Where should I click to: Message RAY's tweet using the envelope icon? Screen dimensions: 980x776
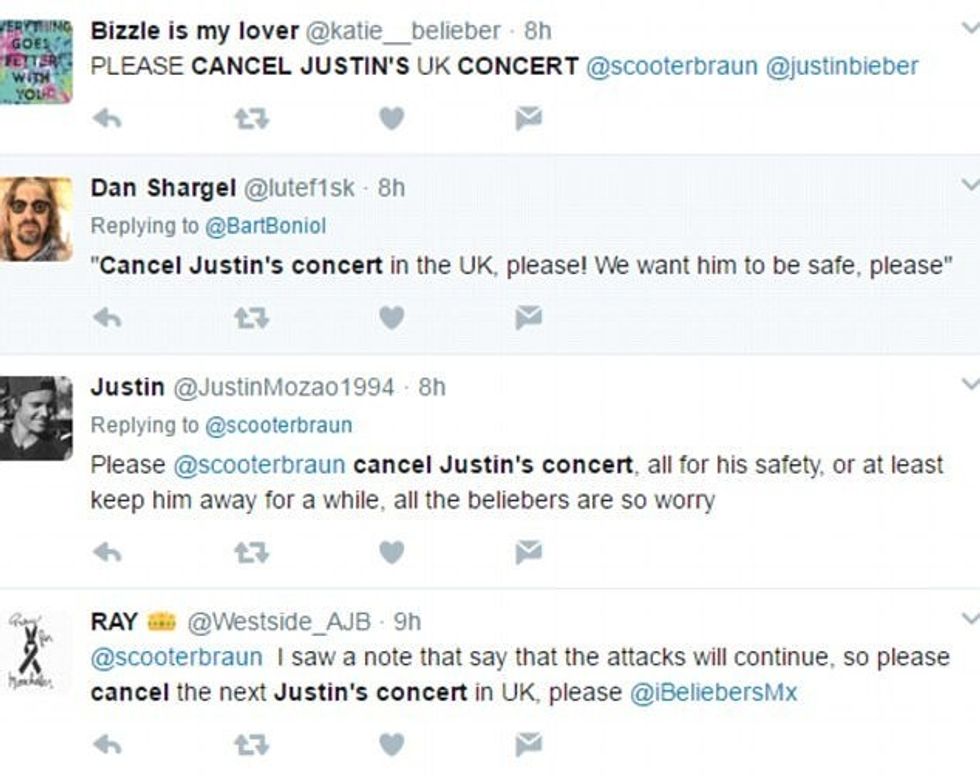(x=528, y=744)
